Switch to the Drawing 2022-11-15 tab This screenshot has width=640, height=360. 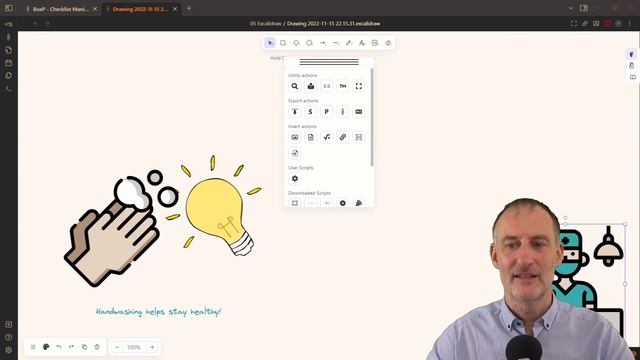[140, 9]
